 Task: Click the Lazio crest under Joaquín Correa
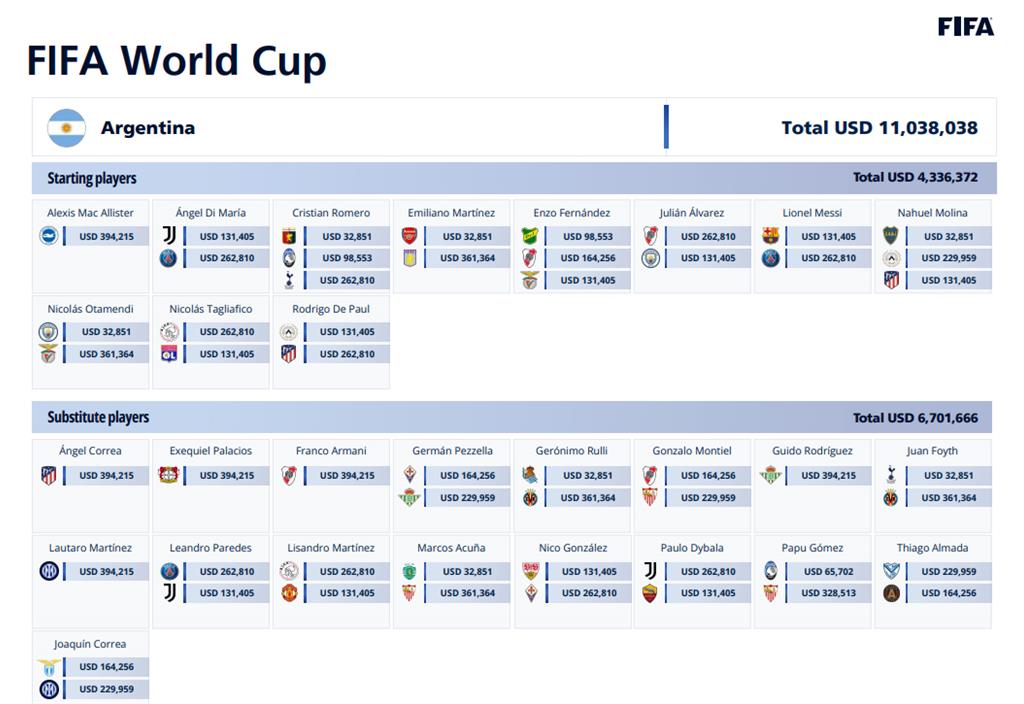[x=48, y=667]
